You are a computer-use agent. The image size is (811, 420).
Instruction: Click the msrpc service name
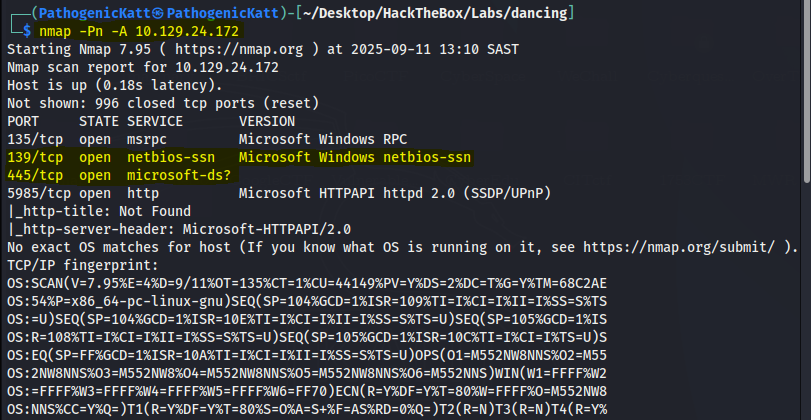click(148, 137)
